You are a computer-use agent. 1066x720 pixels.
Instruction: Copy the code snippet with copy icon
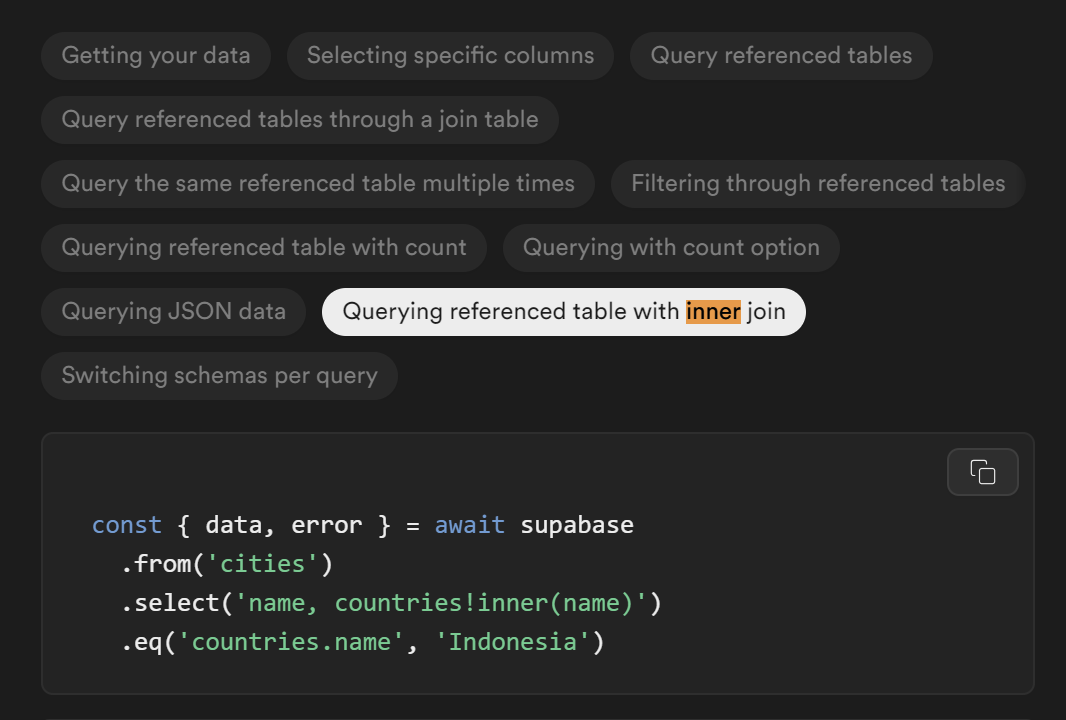click(982, 472)
